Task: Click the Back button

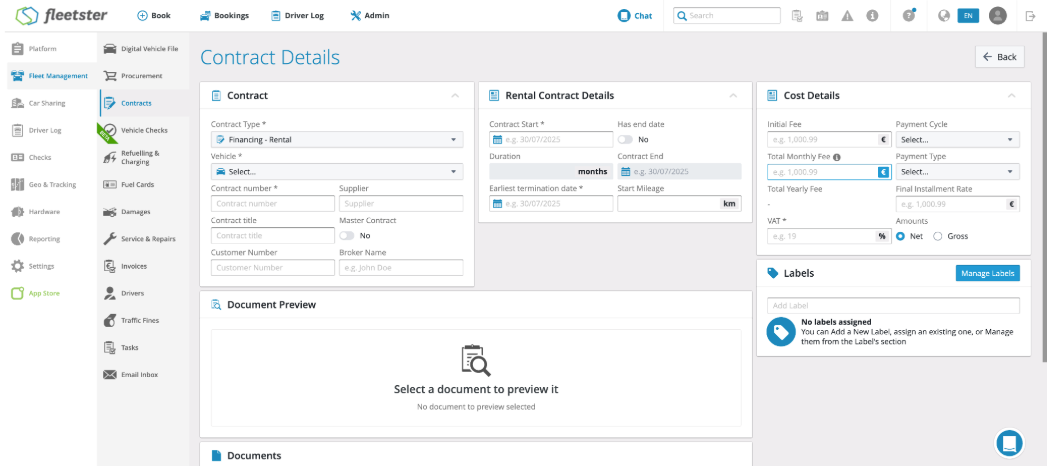Action: coord(999,57)
